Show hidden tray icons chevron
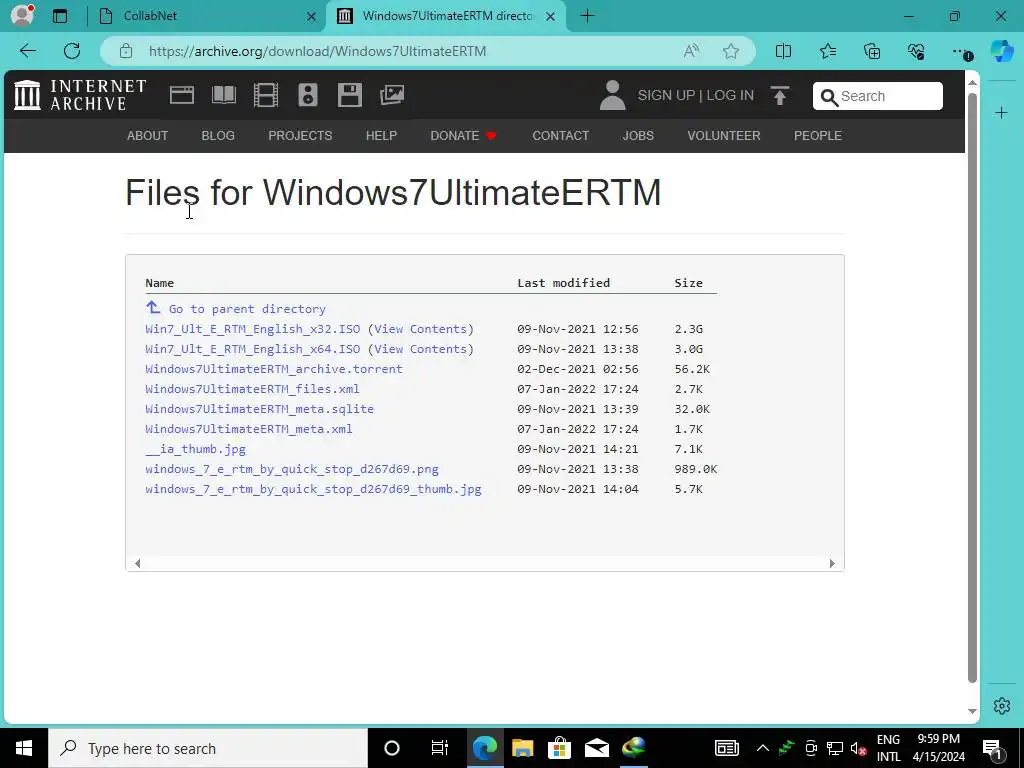The height and width of the screenshot is (768, 1024). 762,748
